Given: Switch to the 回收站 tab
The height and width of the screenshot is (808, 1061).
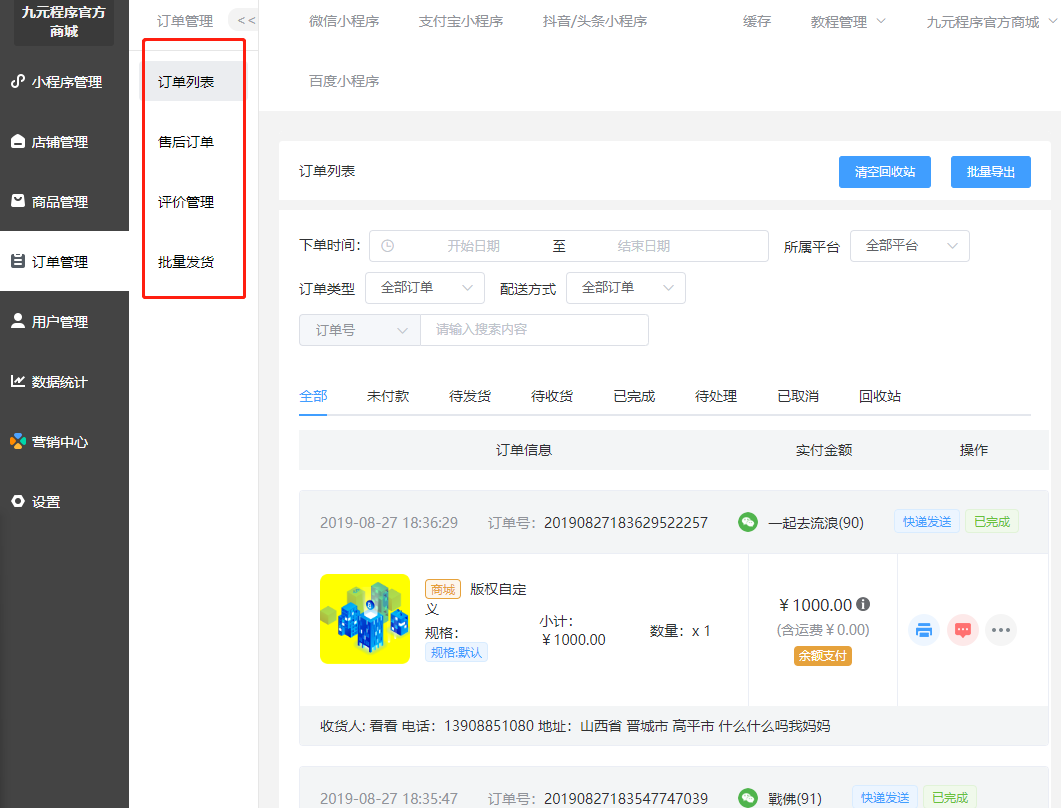Looking at the screenshot, I should tap(879, 396).
